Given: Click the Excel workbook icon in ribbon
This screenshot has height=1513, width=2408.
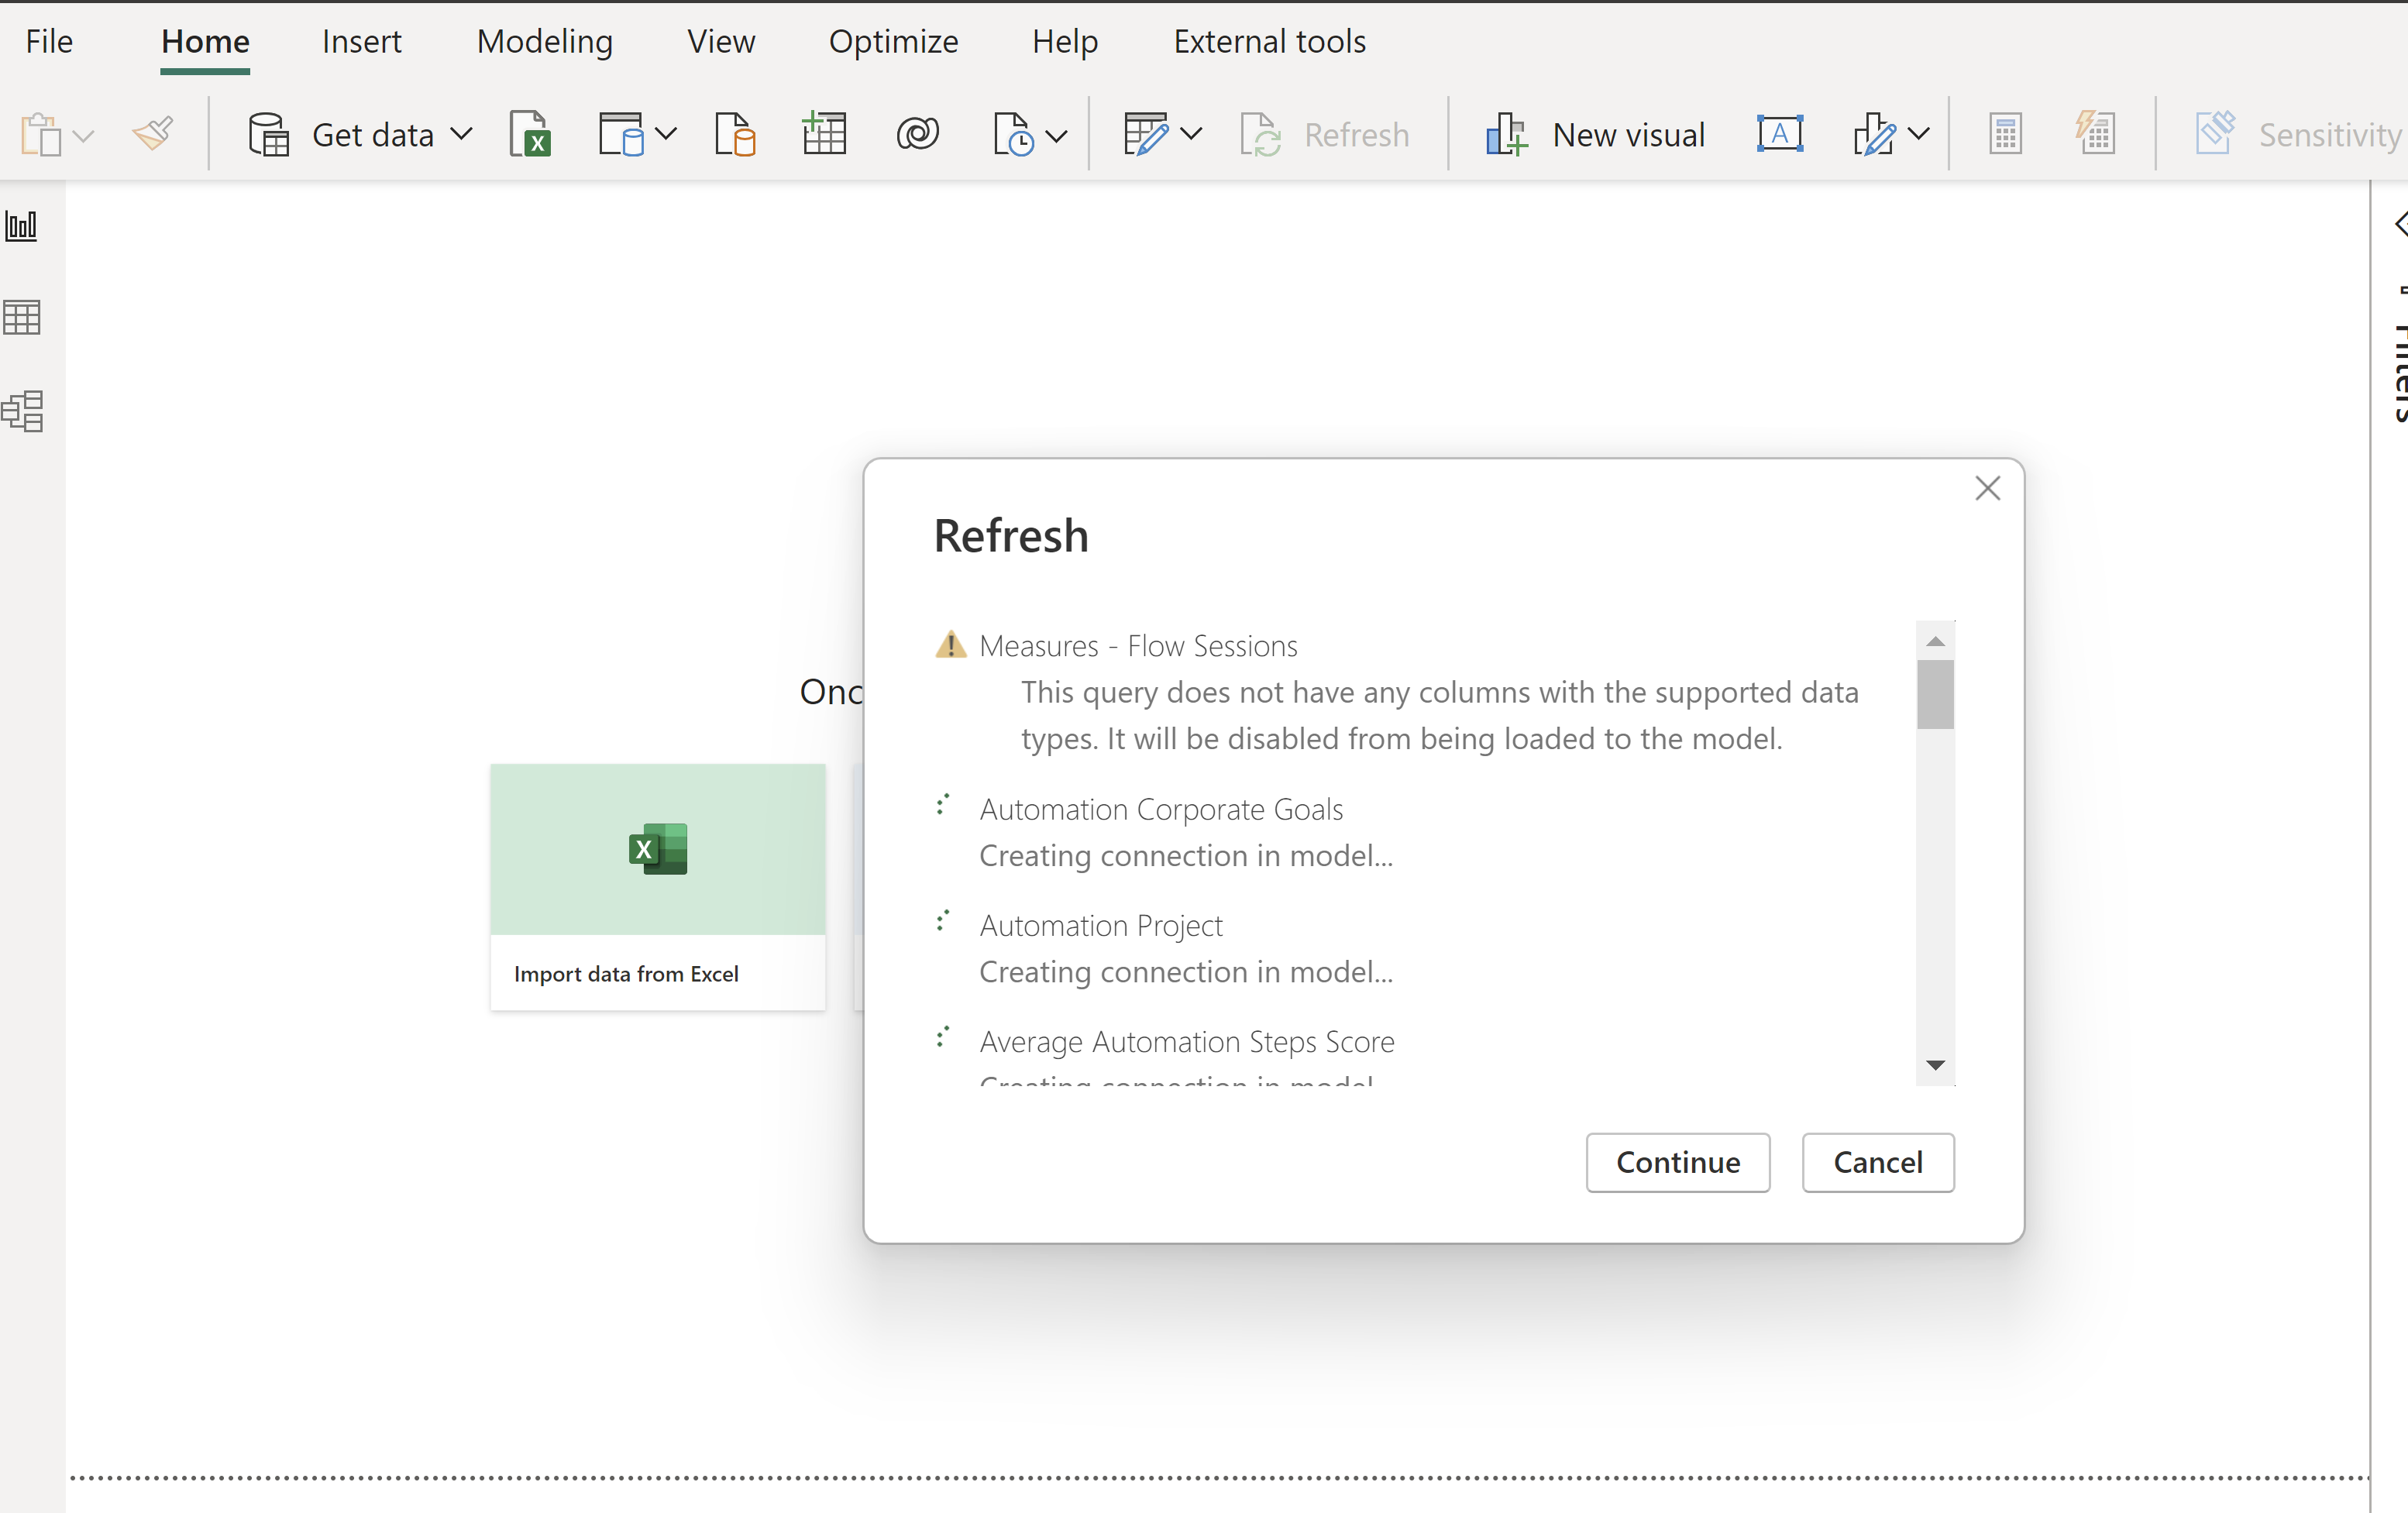Looking at the screenshot, I should [x=530, y=134].
